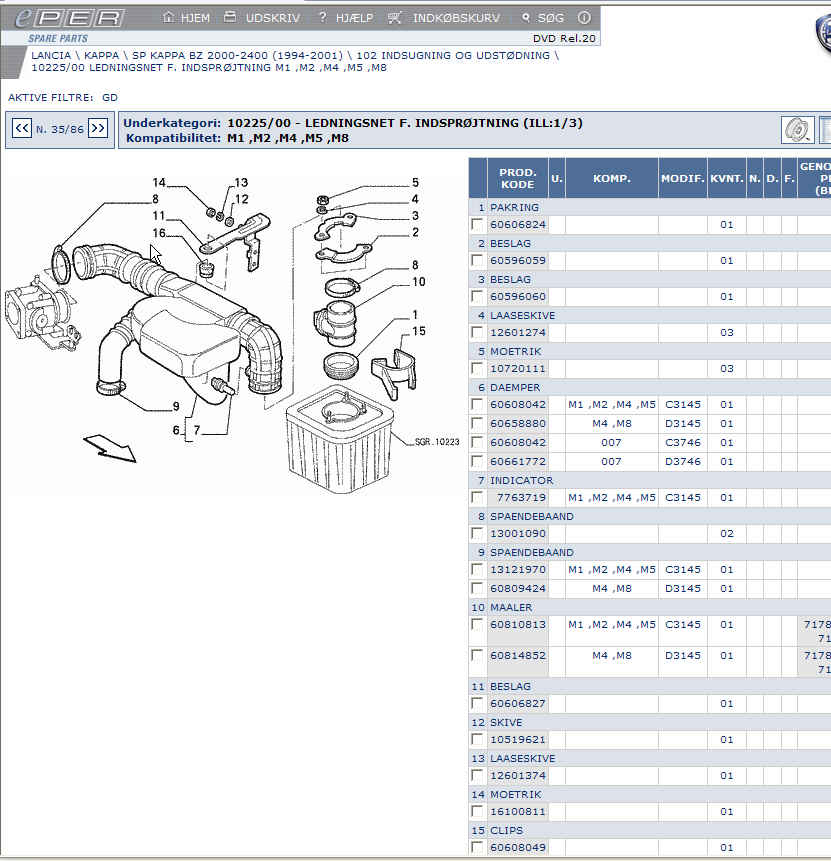Viewport: 831px width, 861px height.
Task: Click the direction arrow in diagram
Action: 110,448
